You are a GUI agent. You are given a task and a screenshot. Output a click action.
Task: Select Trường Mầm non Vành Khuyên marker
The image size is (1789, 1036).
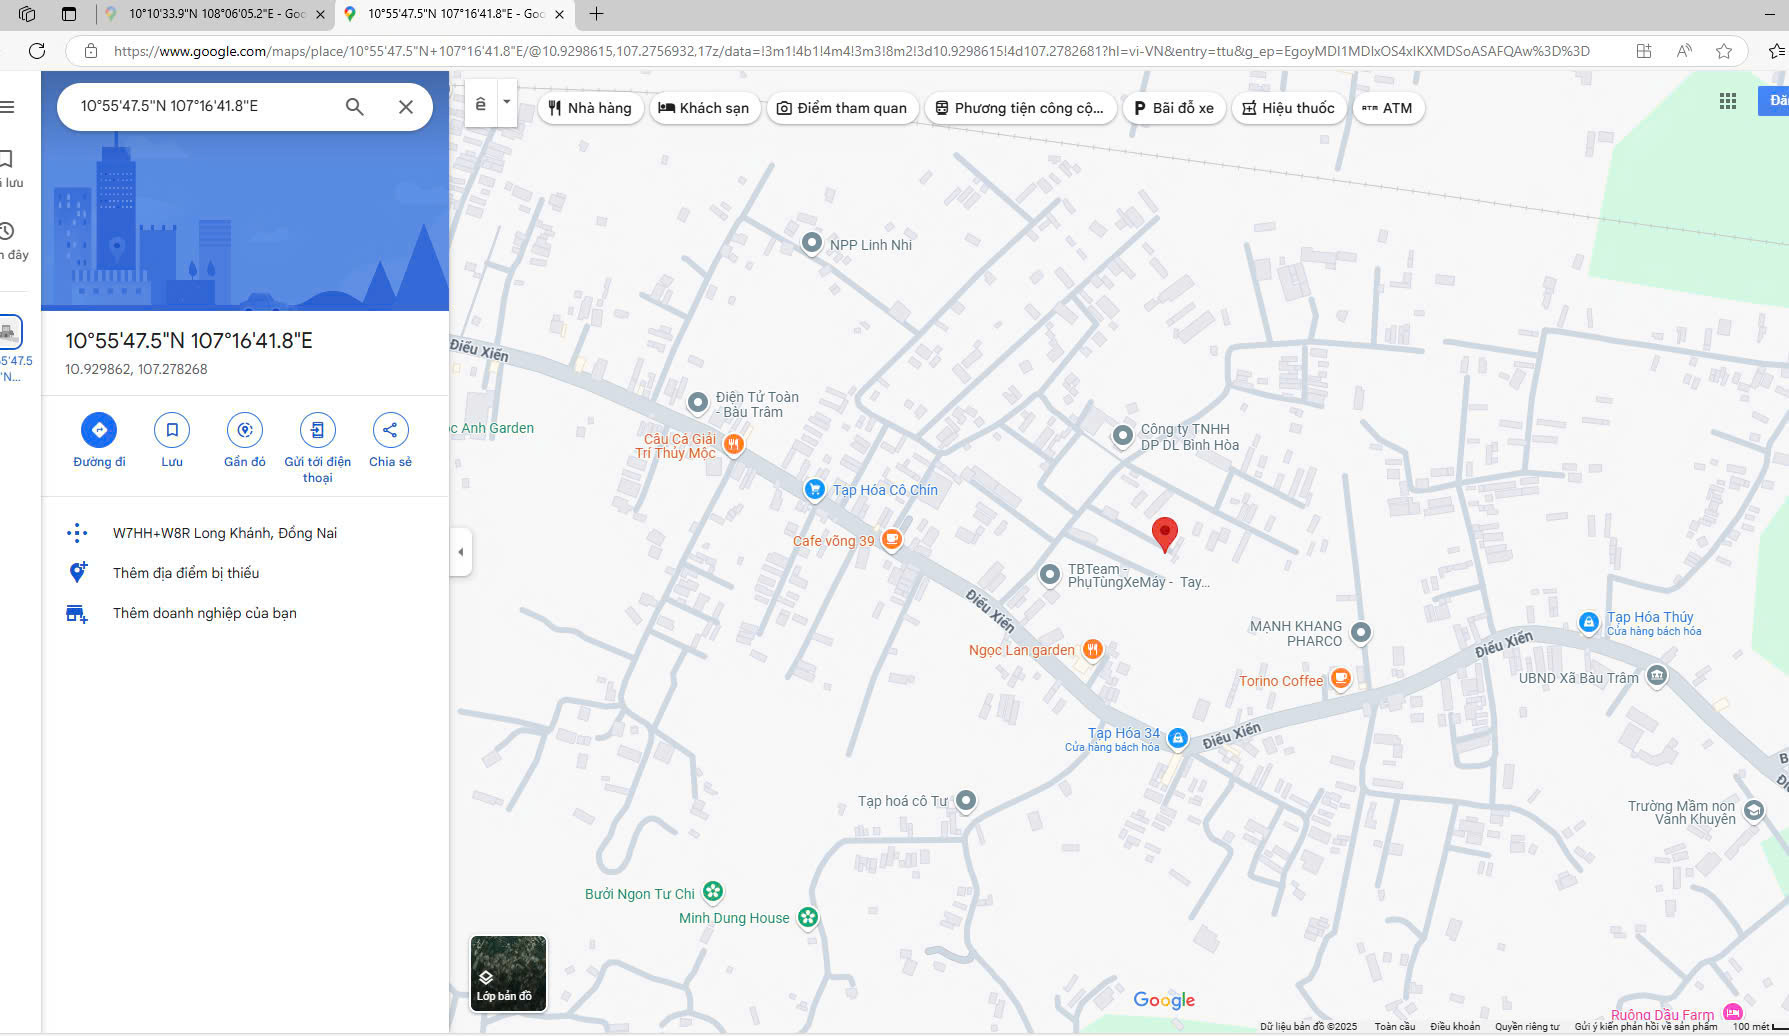click(x=1754, y=810)
